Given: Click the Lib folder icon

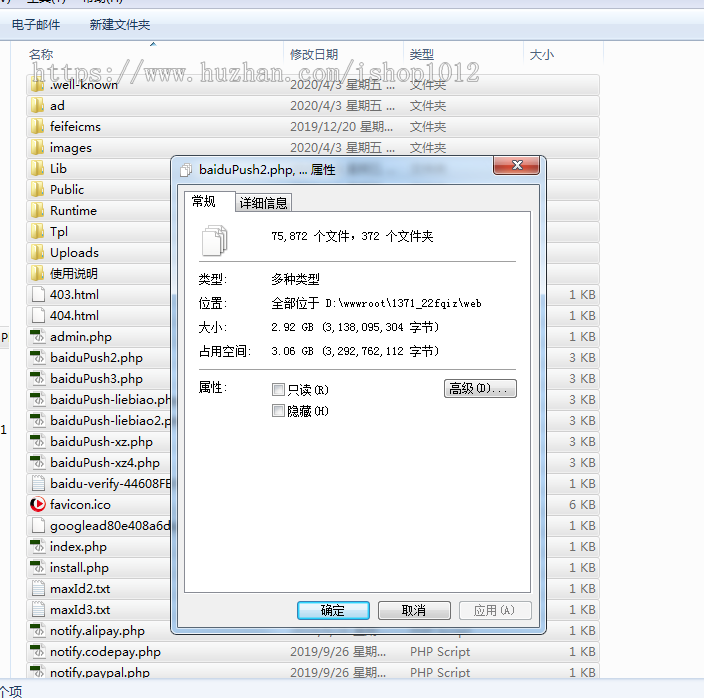Looking at the screenshot, I should 38,169.
